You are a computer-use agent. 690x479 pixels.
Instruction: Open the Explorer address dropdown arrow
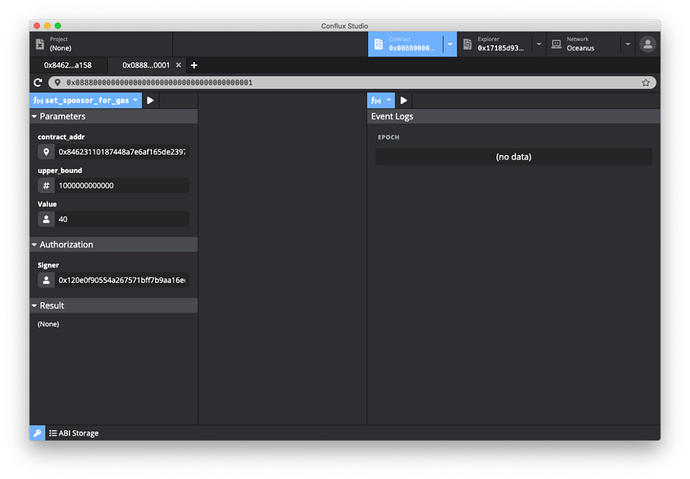click(539, 44)
